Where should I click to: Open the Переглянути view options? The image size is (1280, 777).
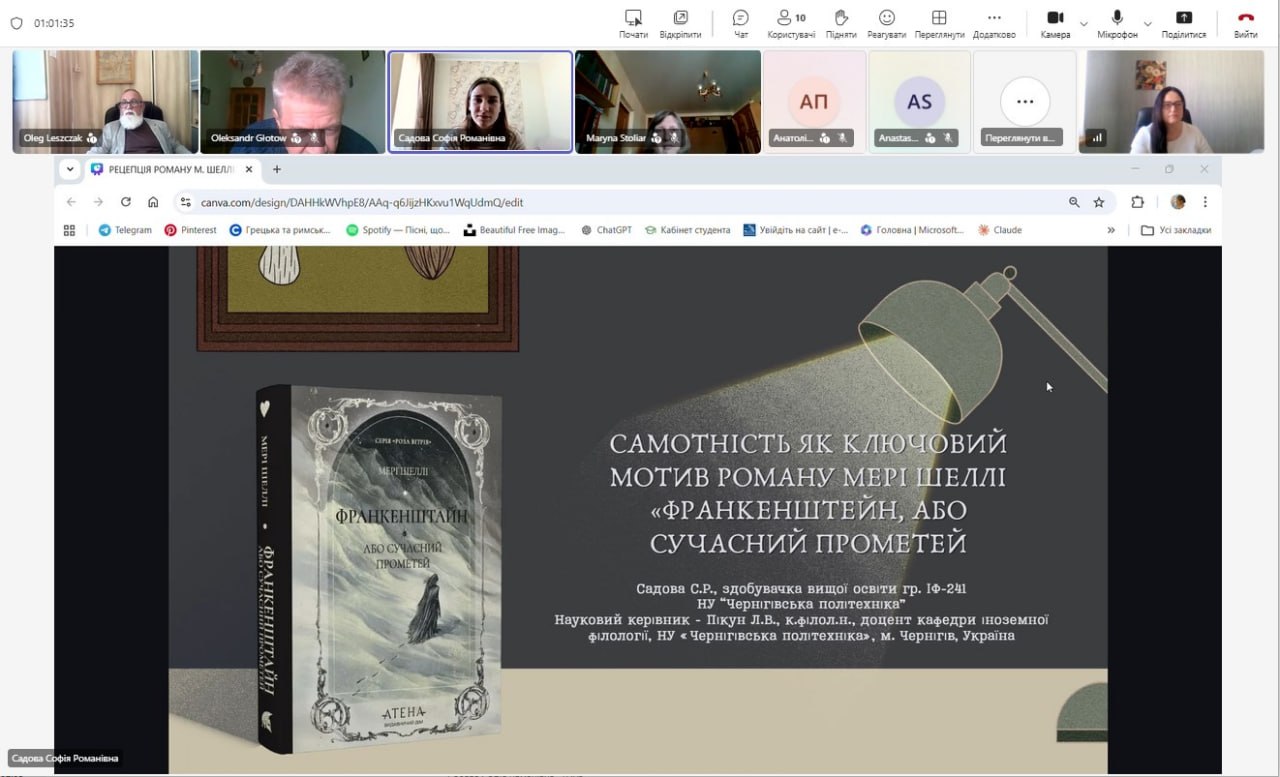click(x=939, y=24)
